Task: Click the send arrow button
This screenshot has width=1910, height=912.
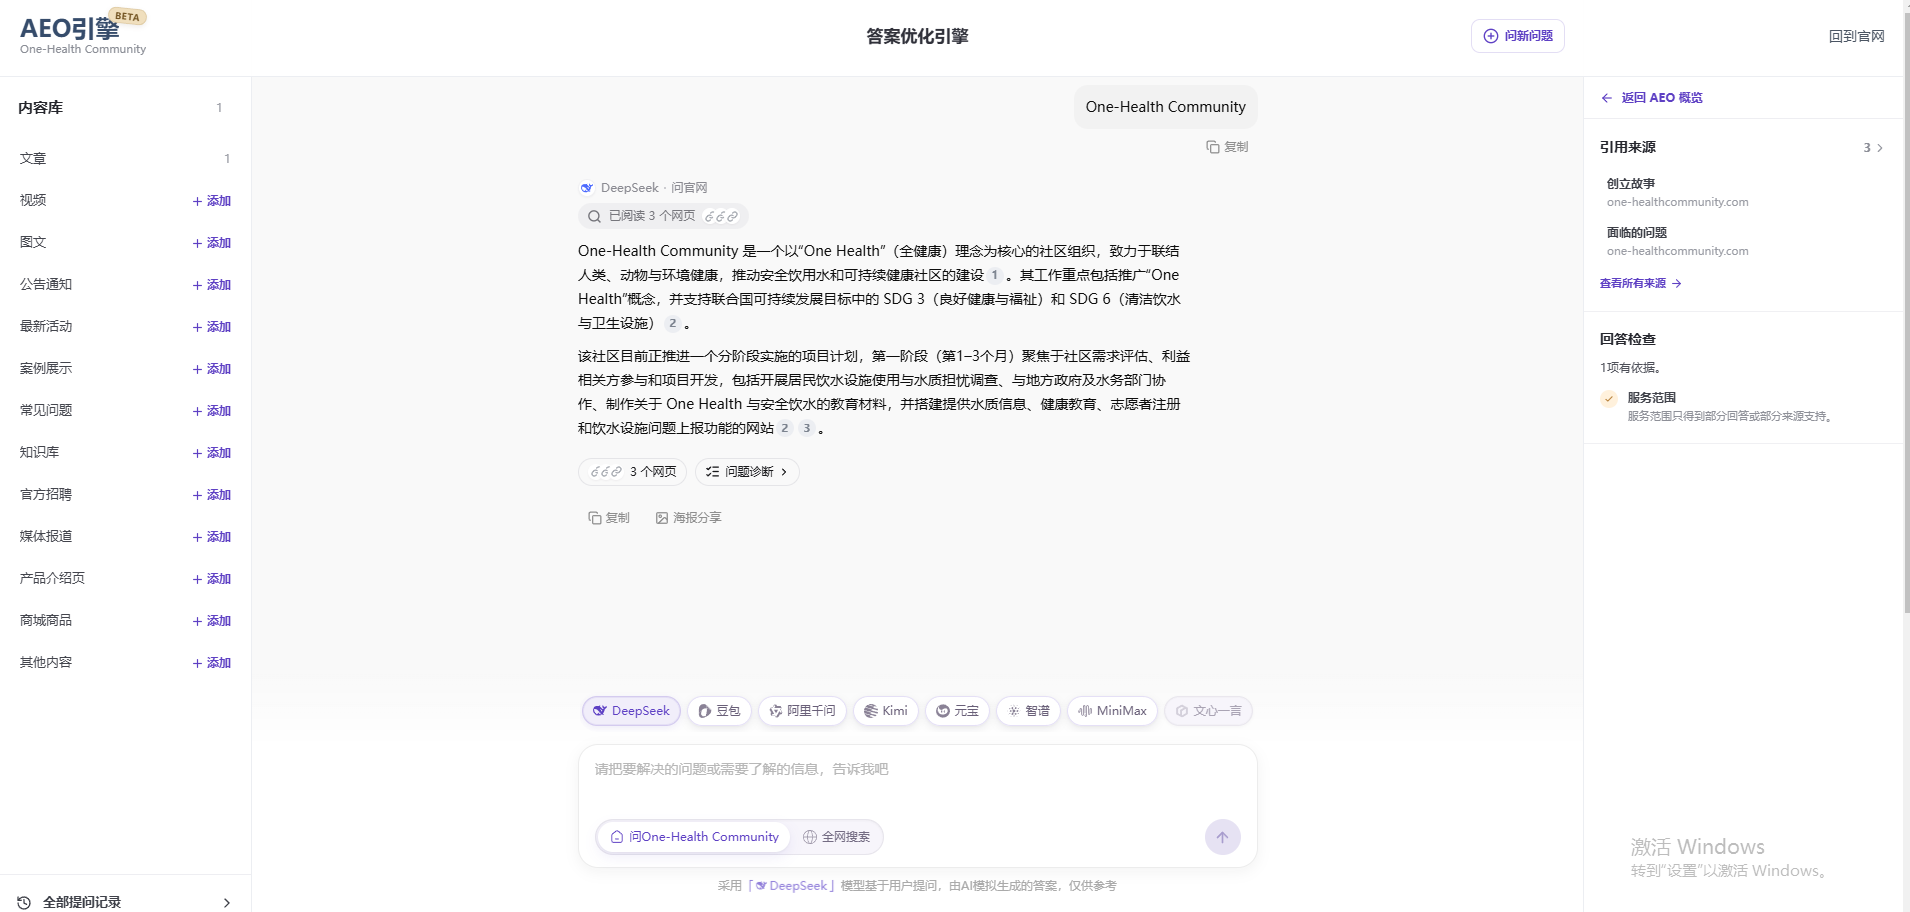Action: tap(1222, 837)
